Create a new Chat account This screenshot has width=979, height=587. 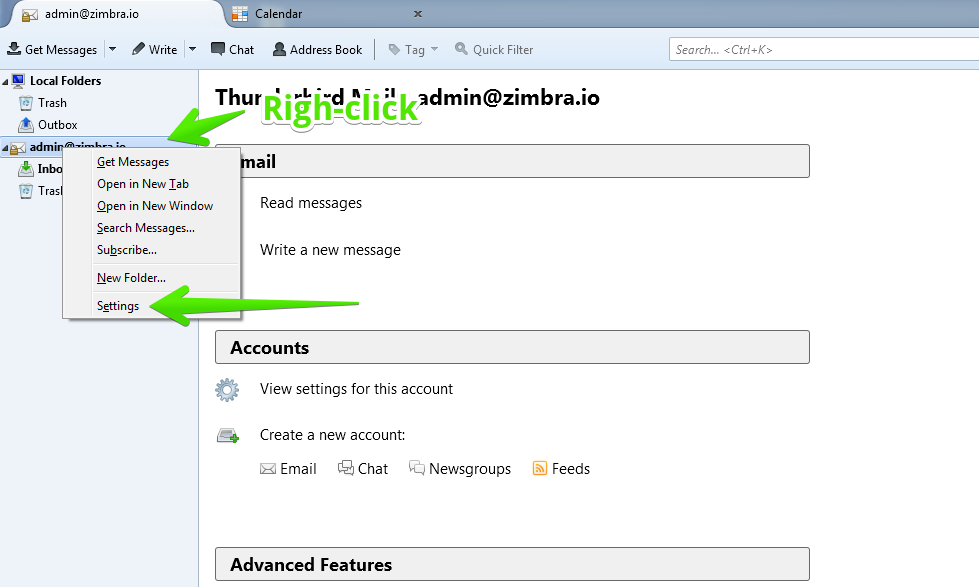[x=363, y=469]
